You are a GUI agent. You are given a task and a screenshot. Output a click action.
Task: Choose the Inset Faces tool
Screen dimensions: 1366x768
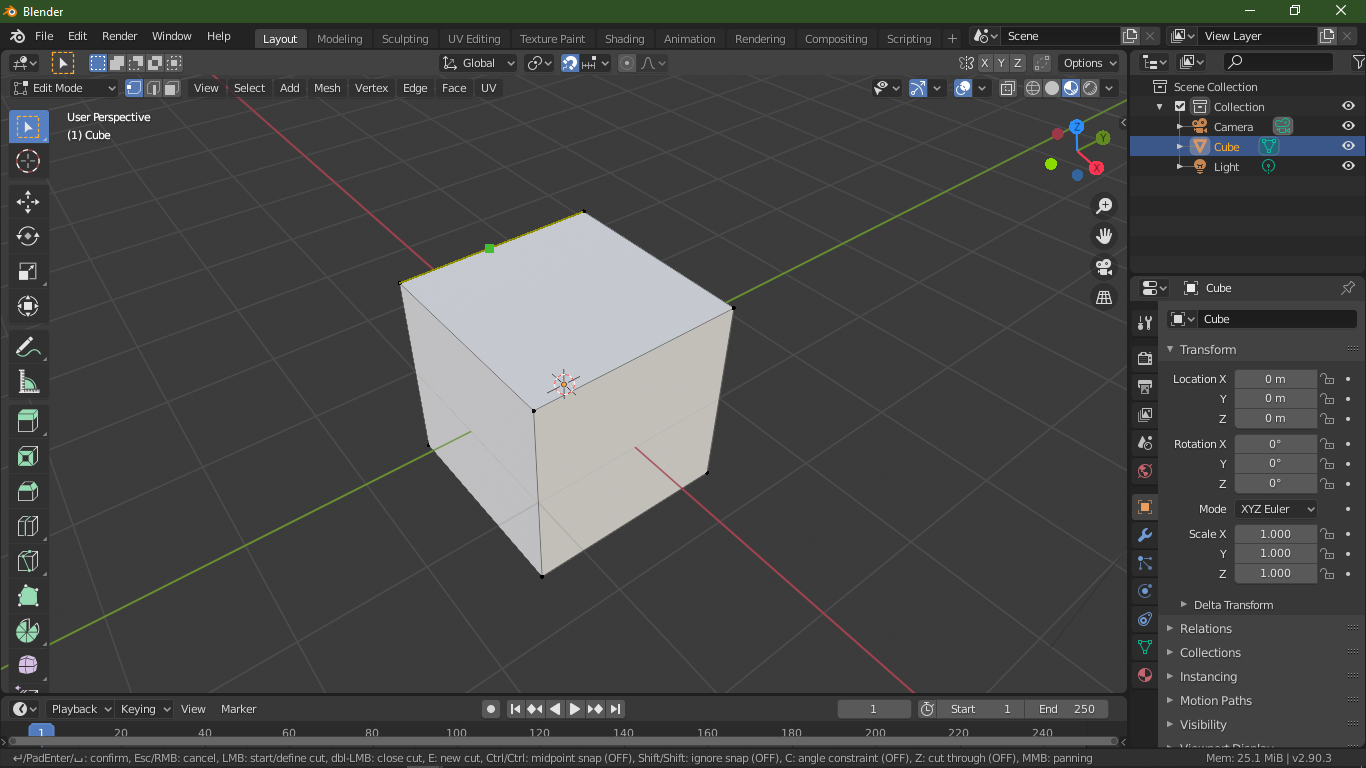(28, 457)
